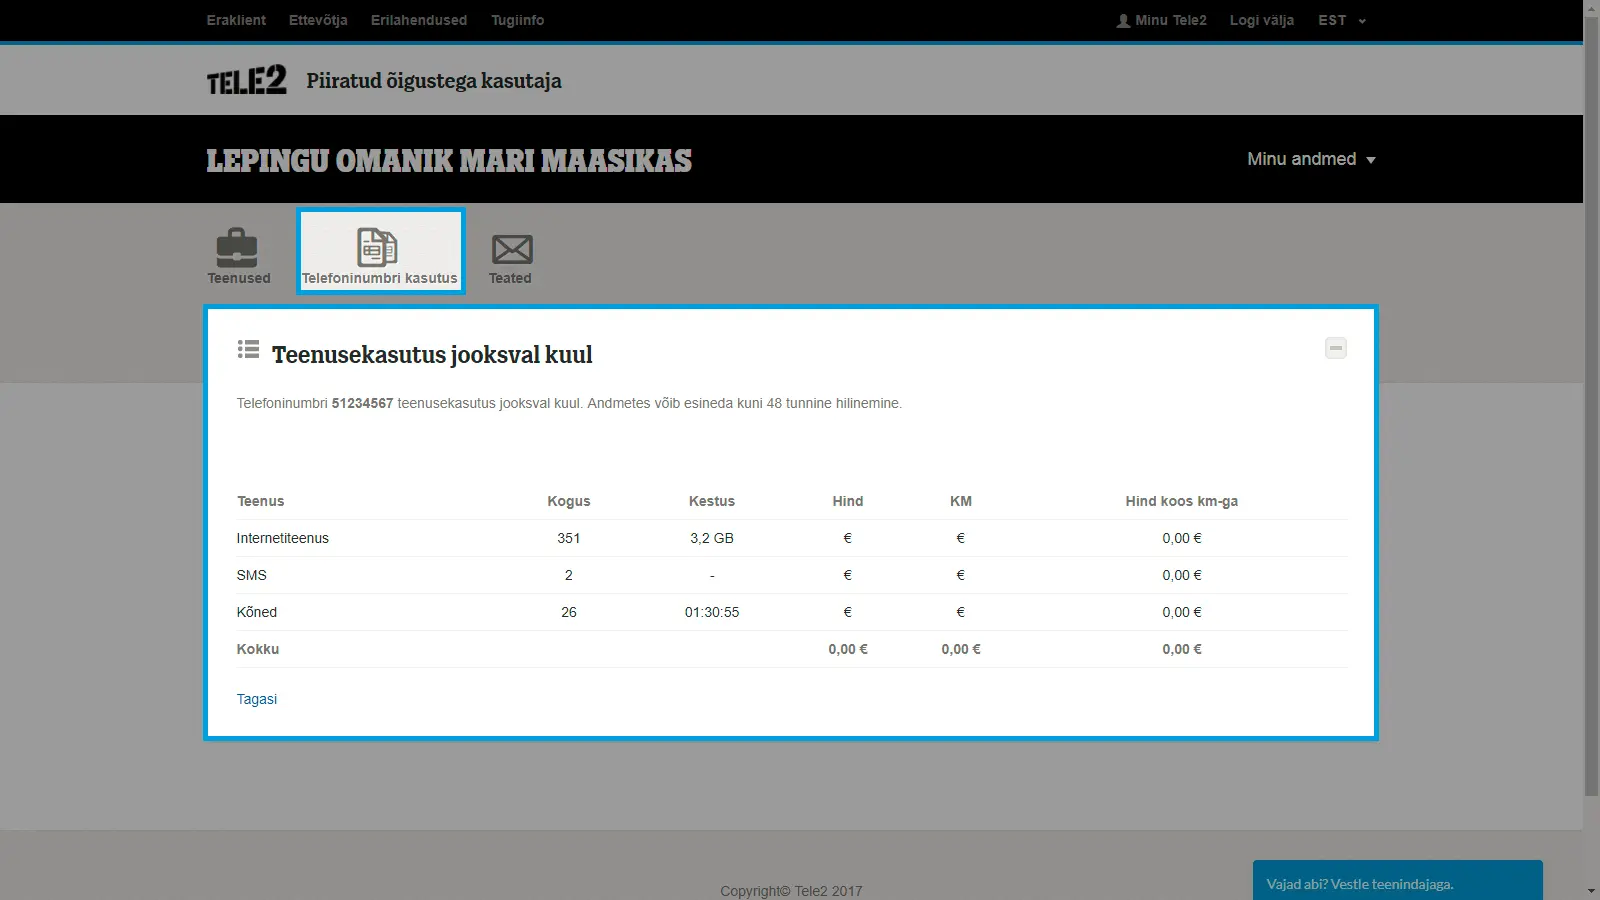Go to Erilahendused in top menu

418,20
